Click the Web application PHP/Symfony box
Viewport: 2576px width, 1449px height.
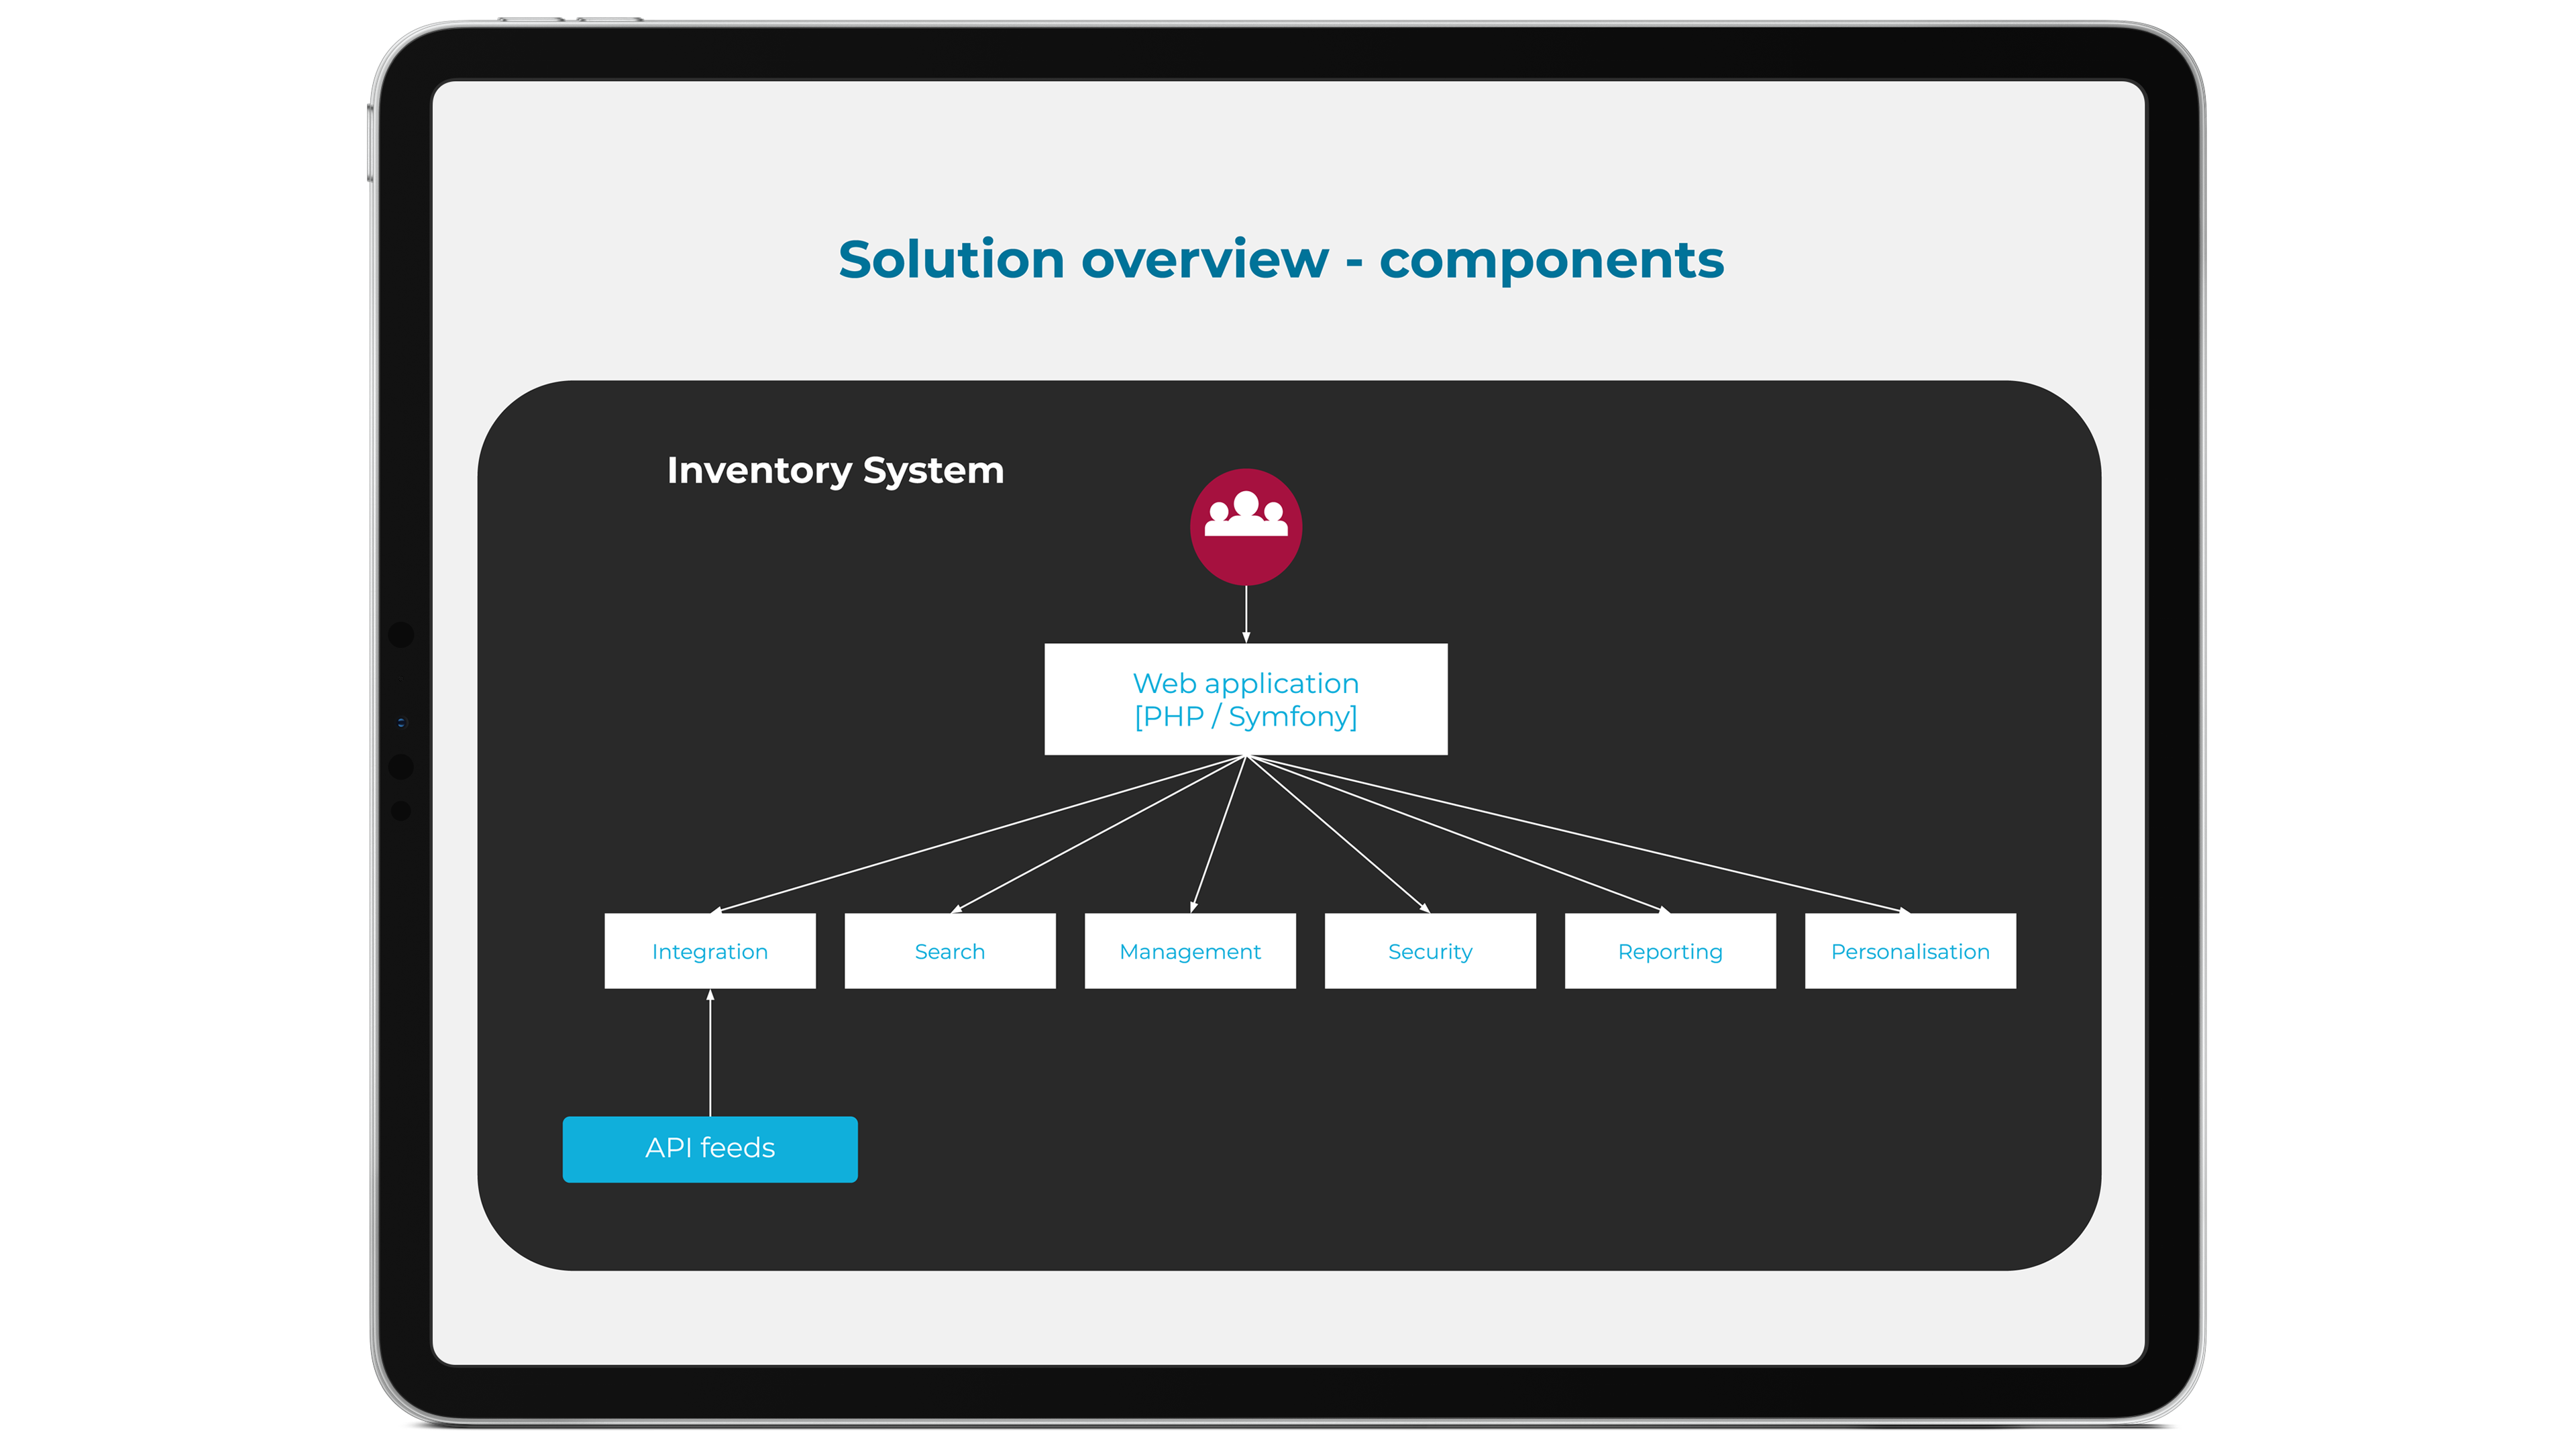pyautogui.click(x=1246, y=700)
